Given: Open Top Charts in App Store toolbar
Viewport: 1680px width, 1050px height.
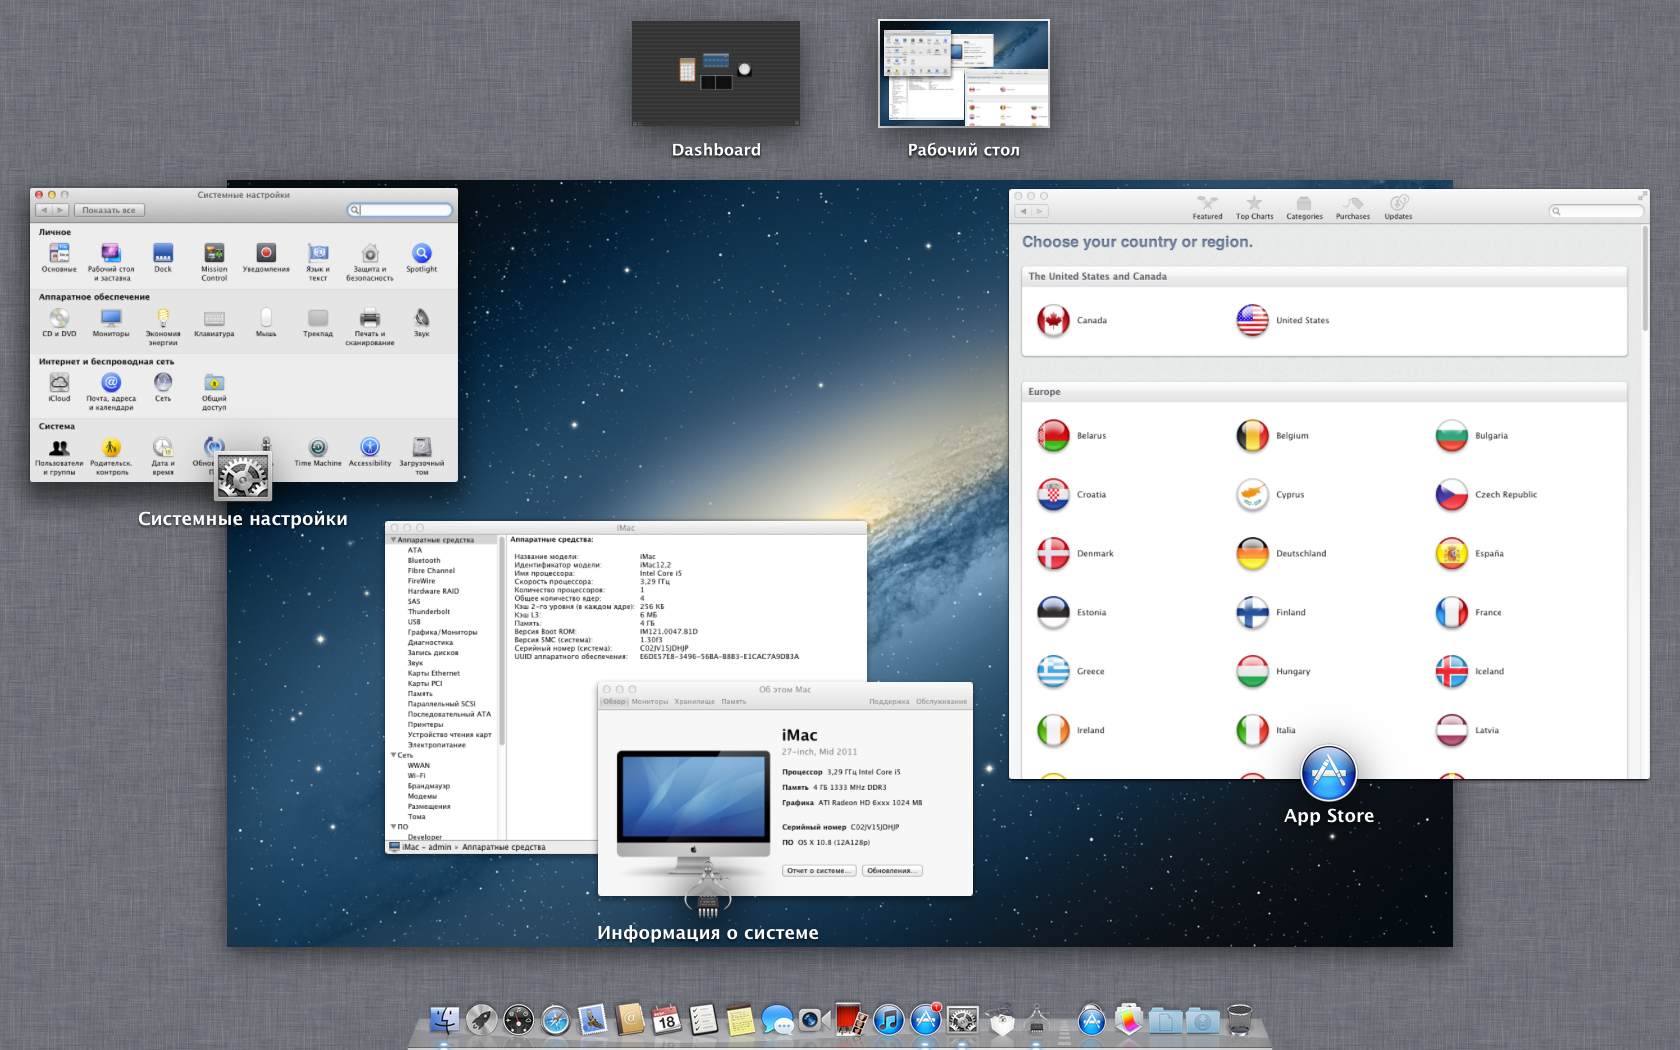Looking at the screenshot, I should 1254,208.
